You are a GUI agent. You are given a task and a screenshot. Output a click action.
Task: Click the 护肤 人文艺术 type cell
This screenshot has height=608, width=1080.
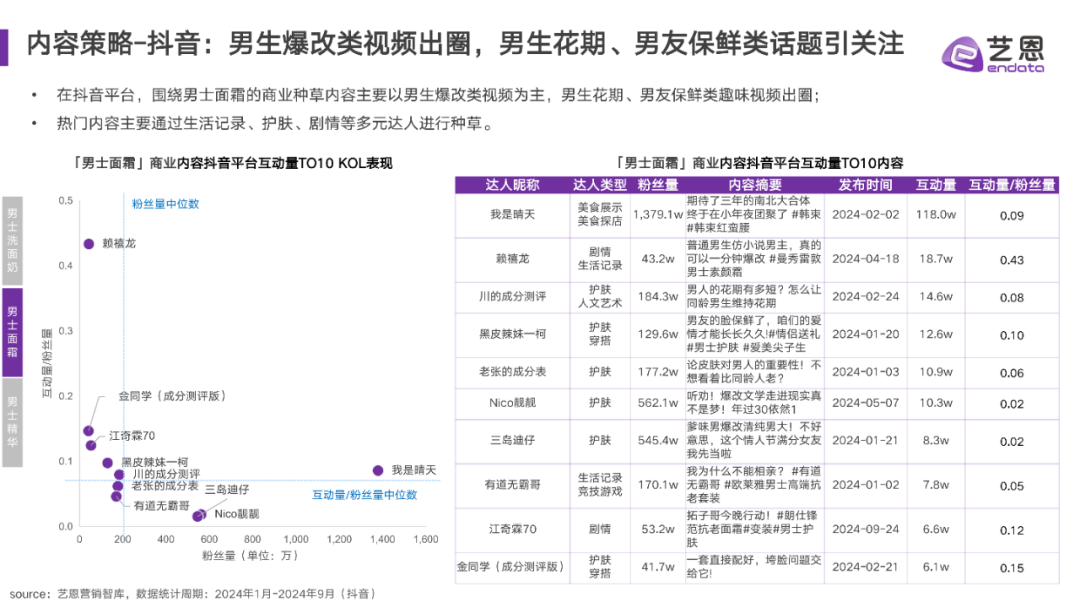[x=600, y=297]
